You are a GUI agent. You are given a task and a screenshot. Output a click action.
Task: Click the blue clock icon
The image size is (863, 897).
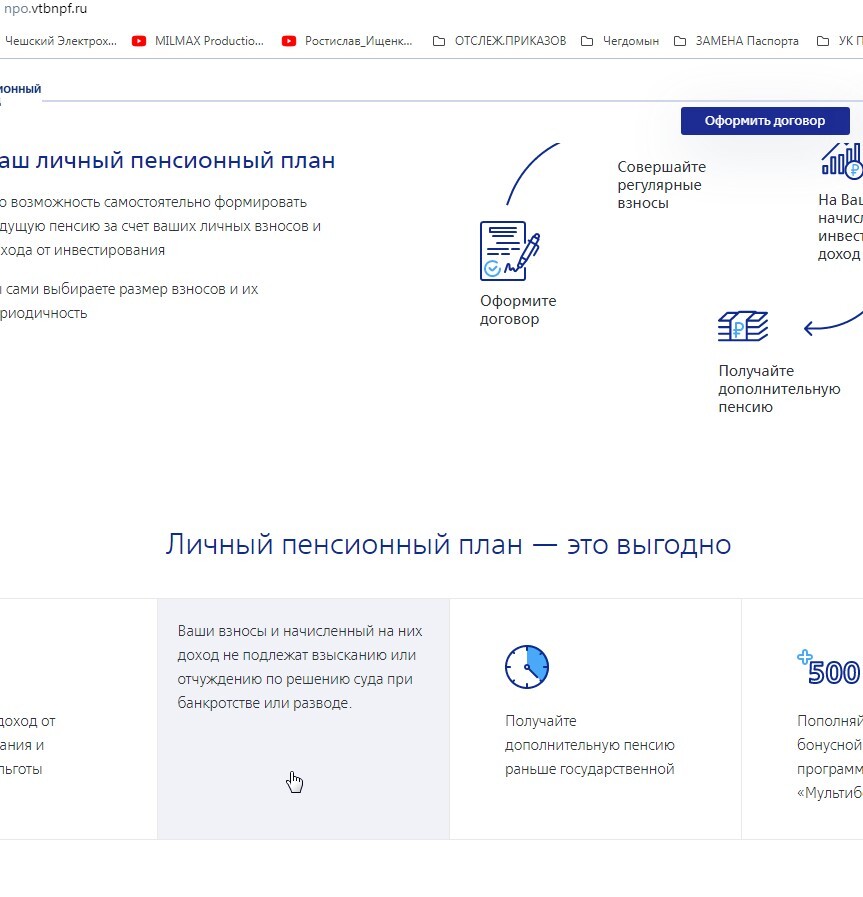(527, 666)
